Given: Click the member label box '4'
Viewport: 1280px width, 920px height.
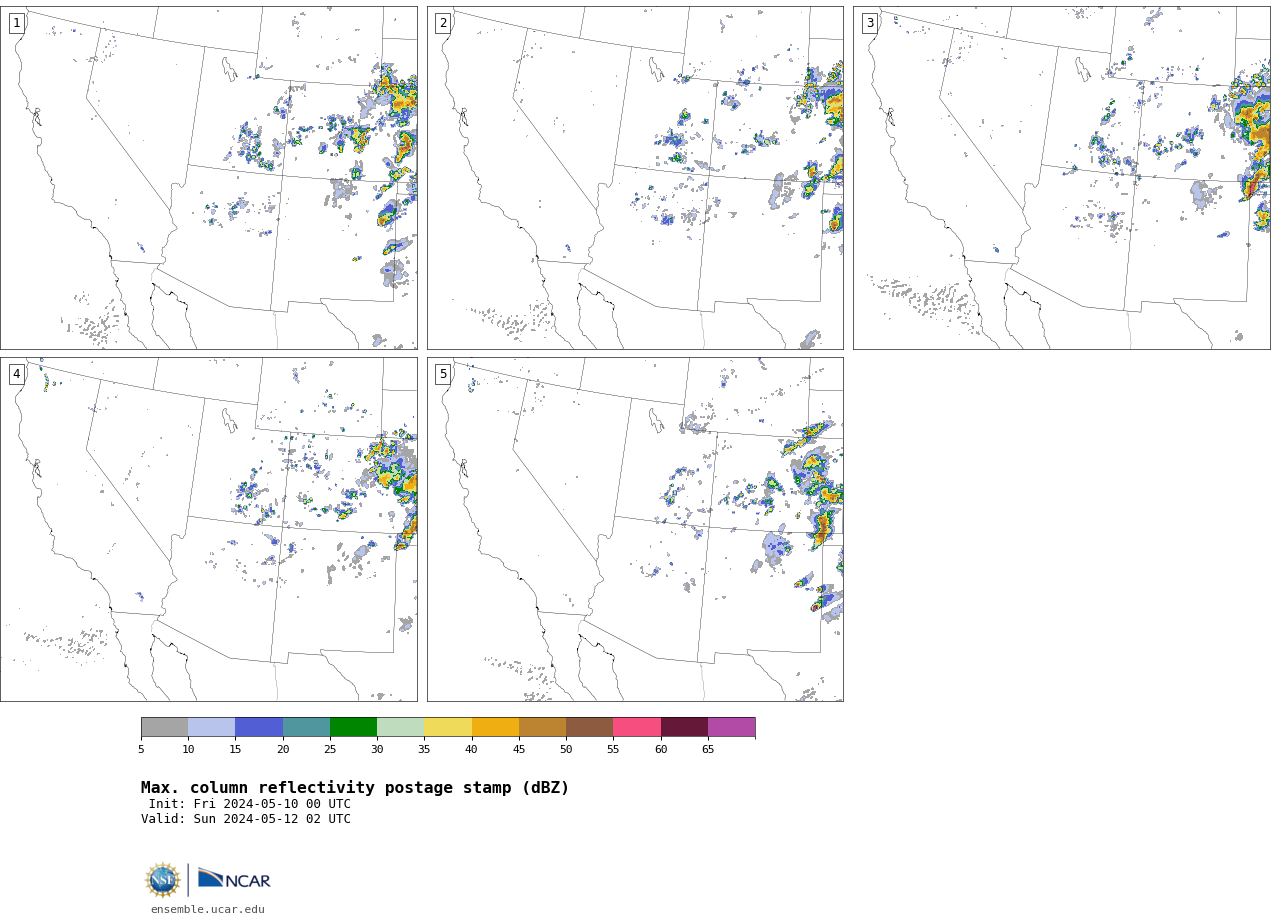Looking at the screenshot, I should pos(16,374).
